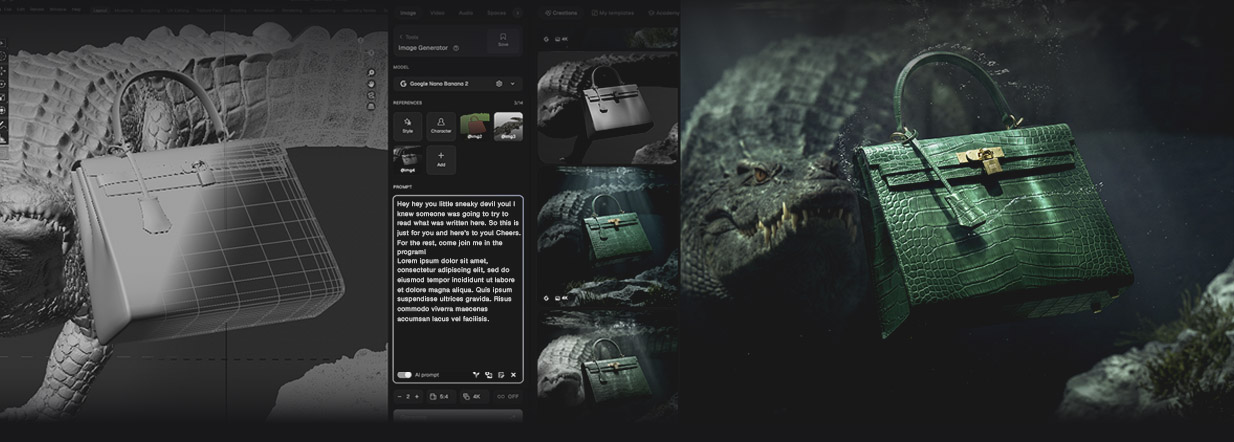Select the @img4 reference thumbnail

[407, 160]
